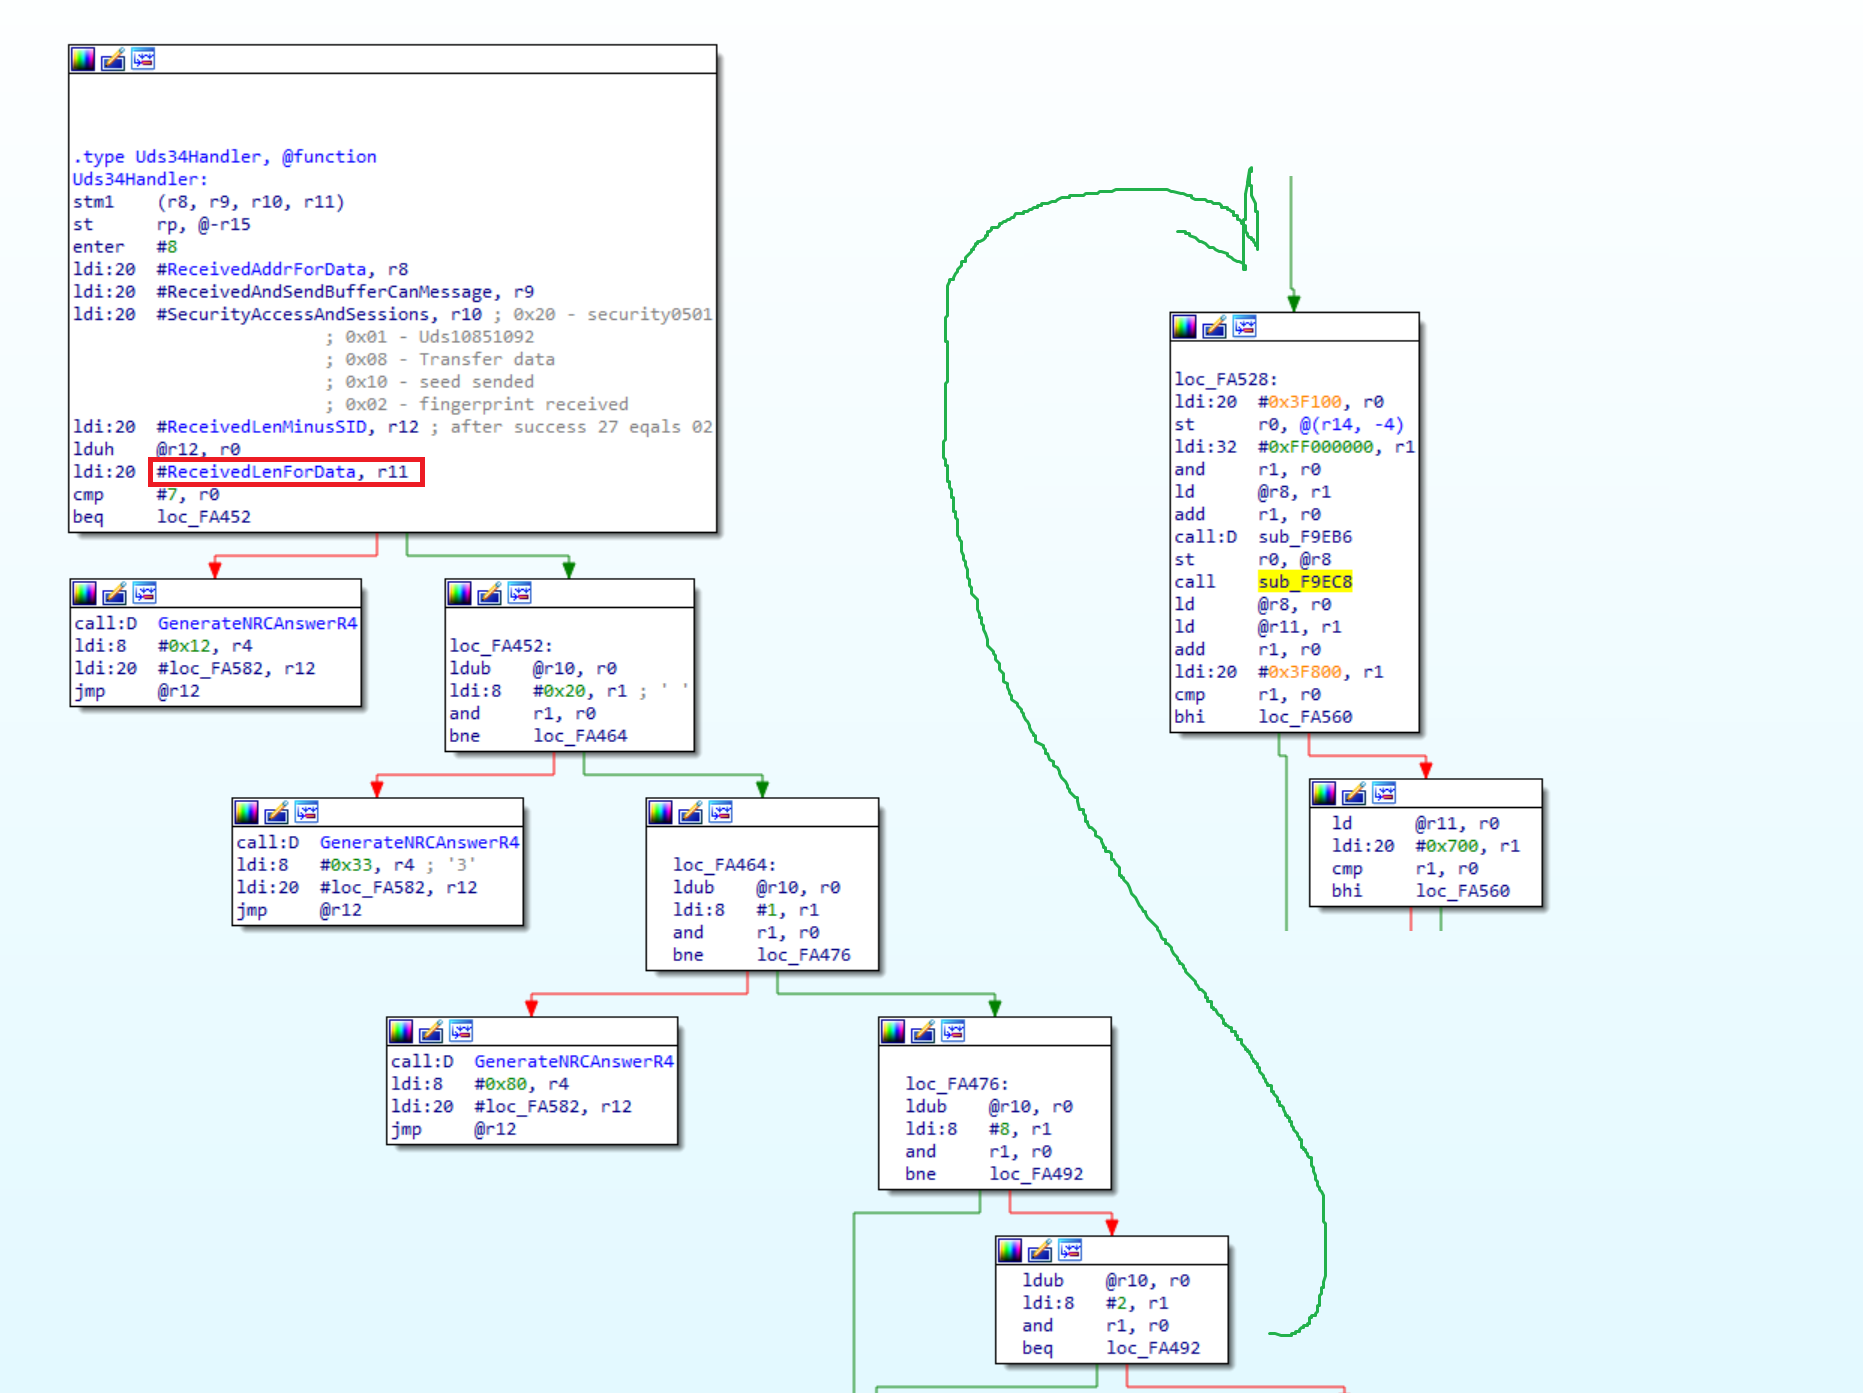Click the '0x08 - Transfer data' comment

click(440, 359)
